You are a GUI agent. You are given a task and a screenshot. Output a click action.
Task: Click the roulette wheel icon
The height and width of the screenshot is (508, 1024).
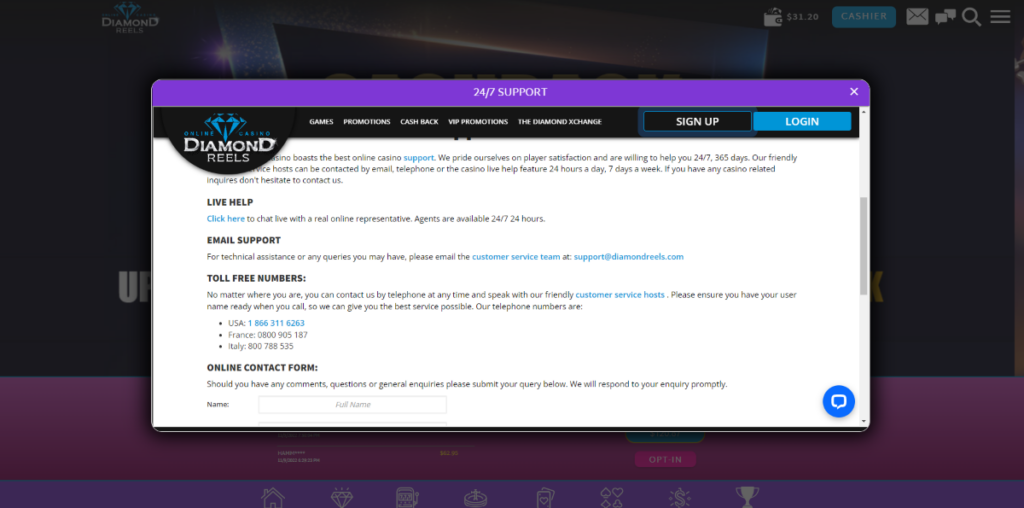click(476, 498)
